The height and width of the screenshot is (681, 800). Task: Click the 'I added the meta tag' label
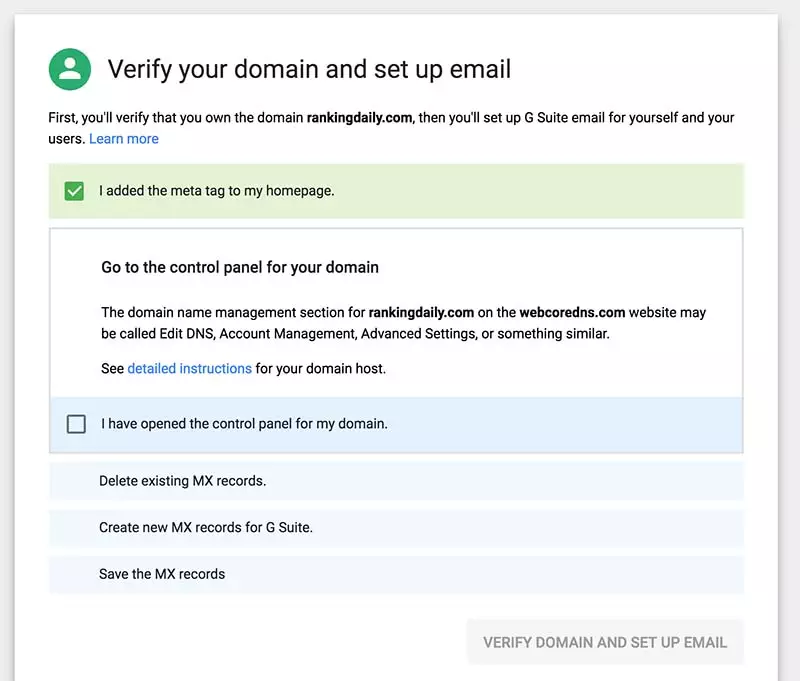coord(216,191)
